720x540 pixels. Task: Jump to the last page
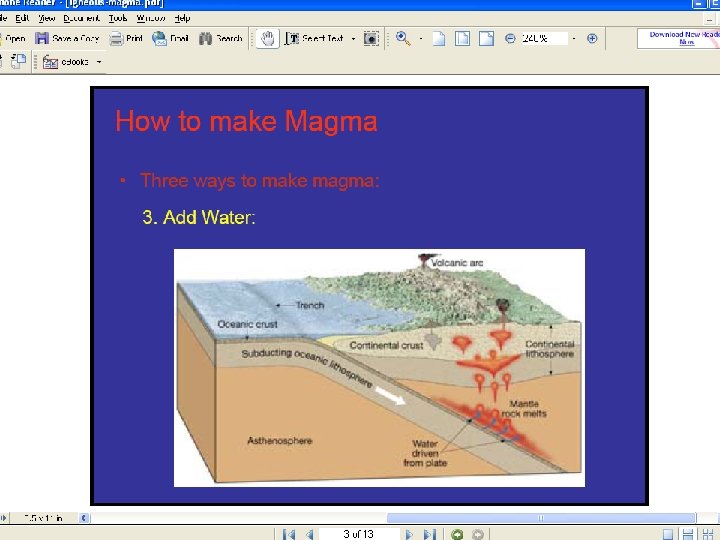pos(429,534)
